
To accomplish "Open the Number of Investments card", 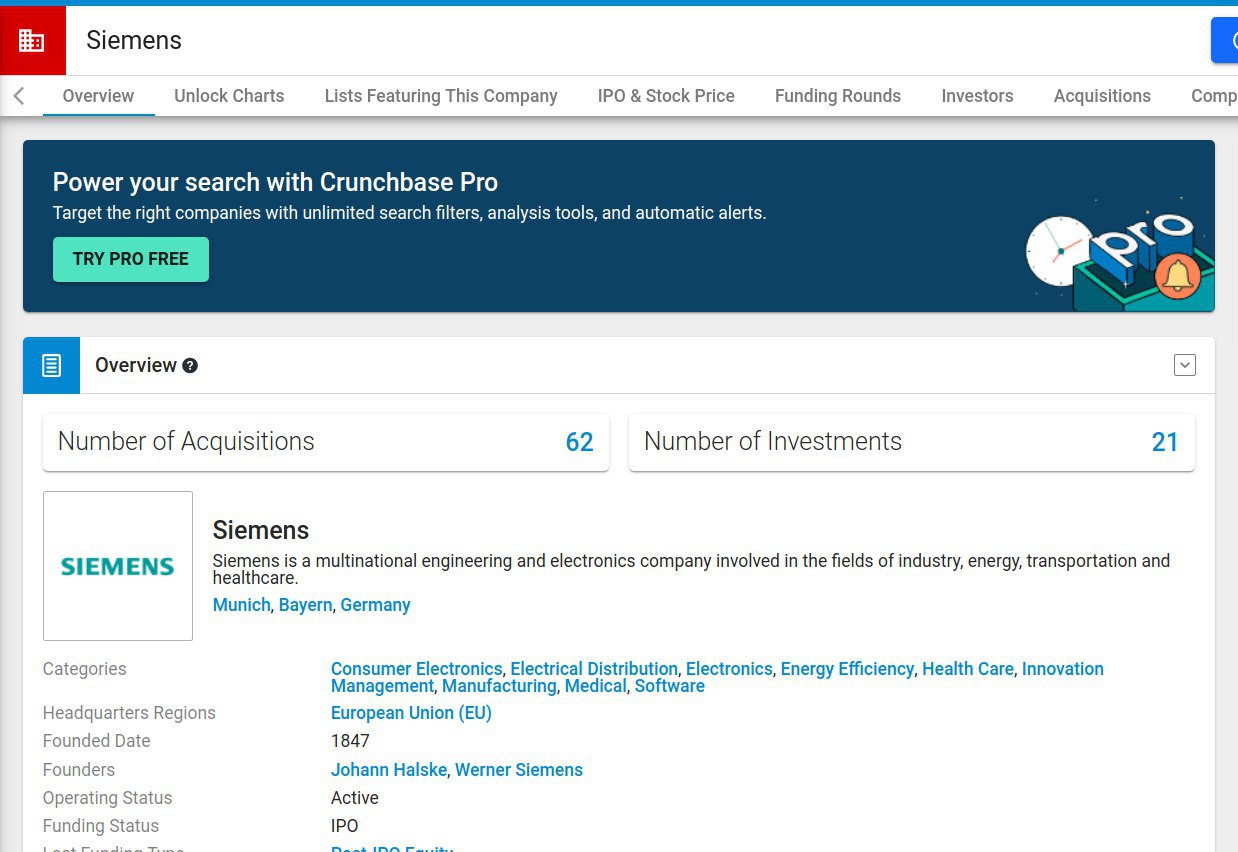I will tap(912, 442).
